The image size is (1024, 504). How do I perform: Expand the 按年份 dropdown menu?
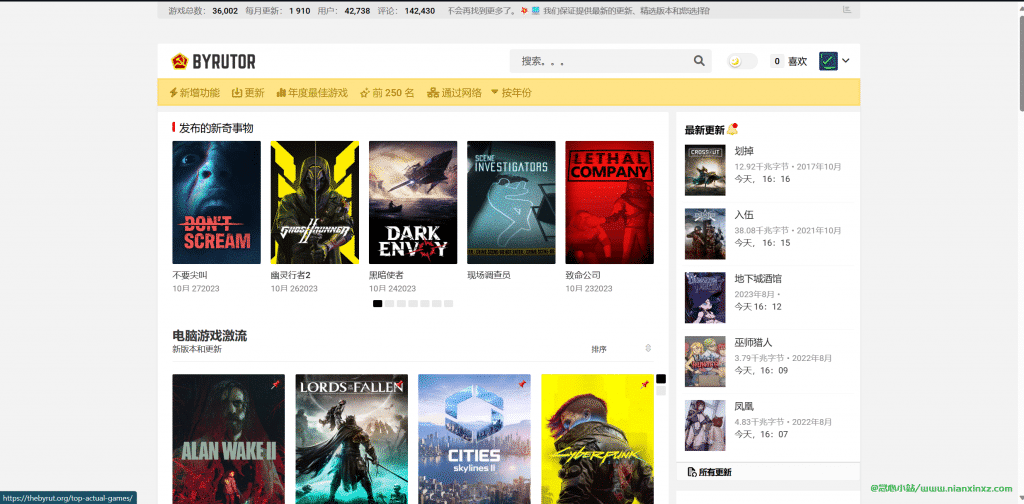[511, 93]
